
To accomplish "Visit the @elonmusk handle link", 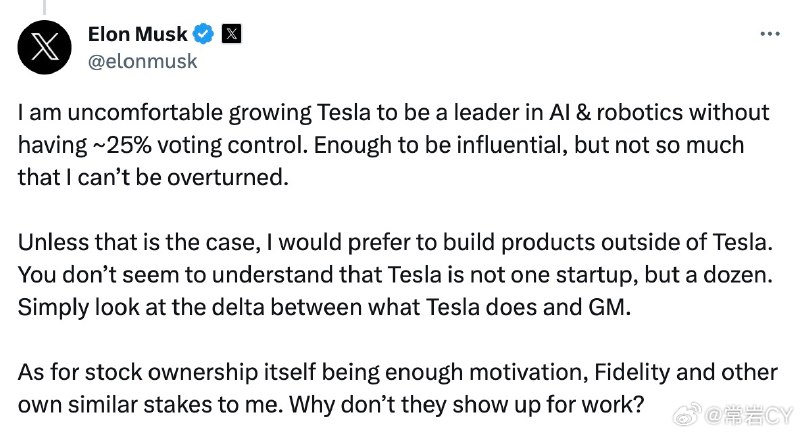I will (x=142, y=61).
